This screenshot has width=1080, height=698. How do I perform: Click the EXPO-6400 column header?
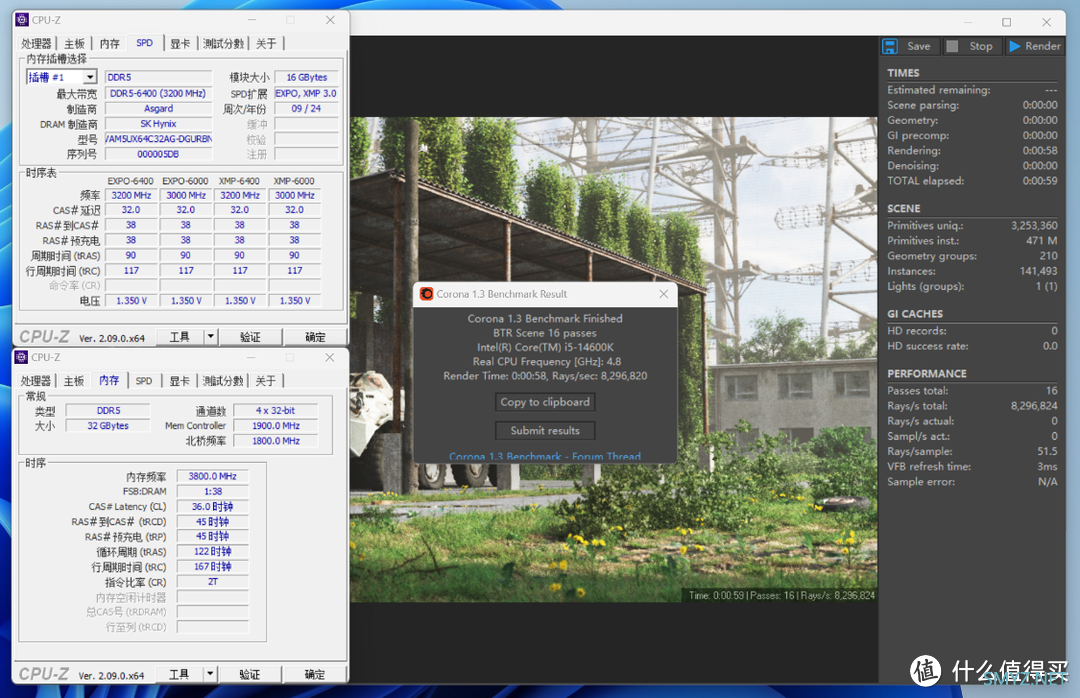[131, 181]
